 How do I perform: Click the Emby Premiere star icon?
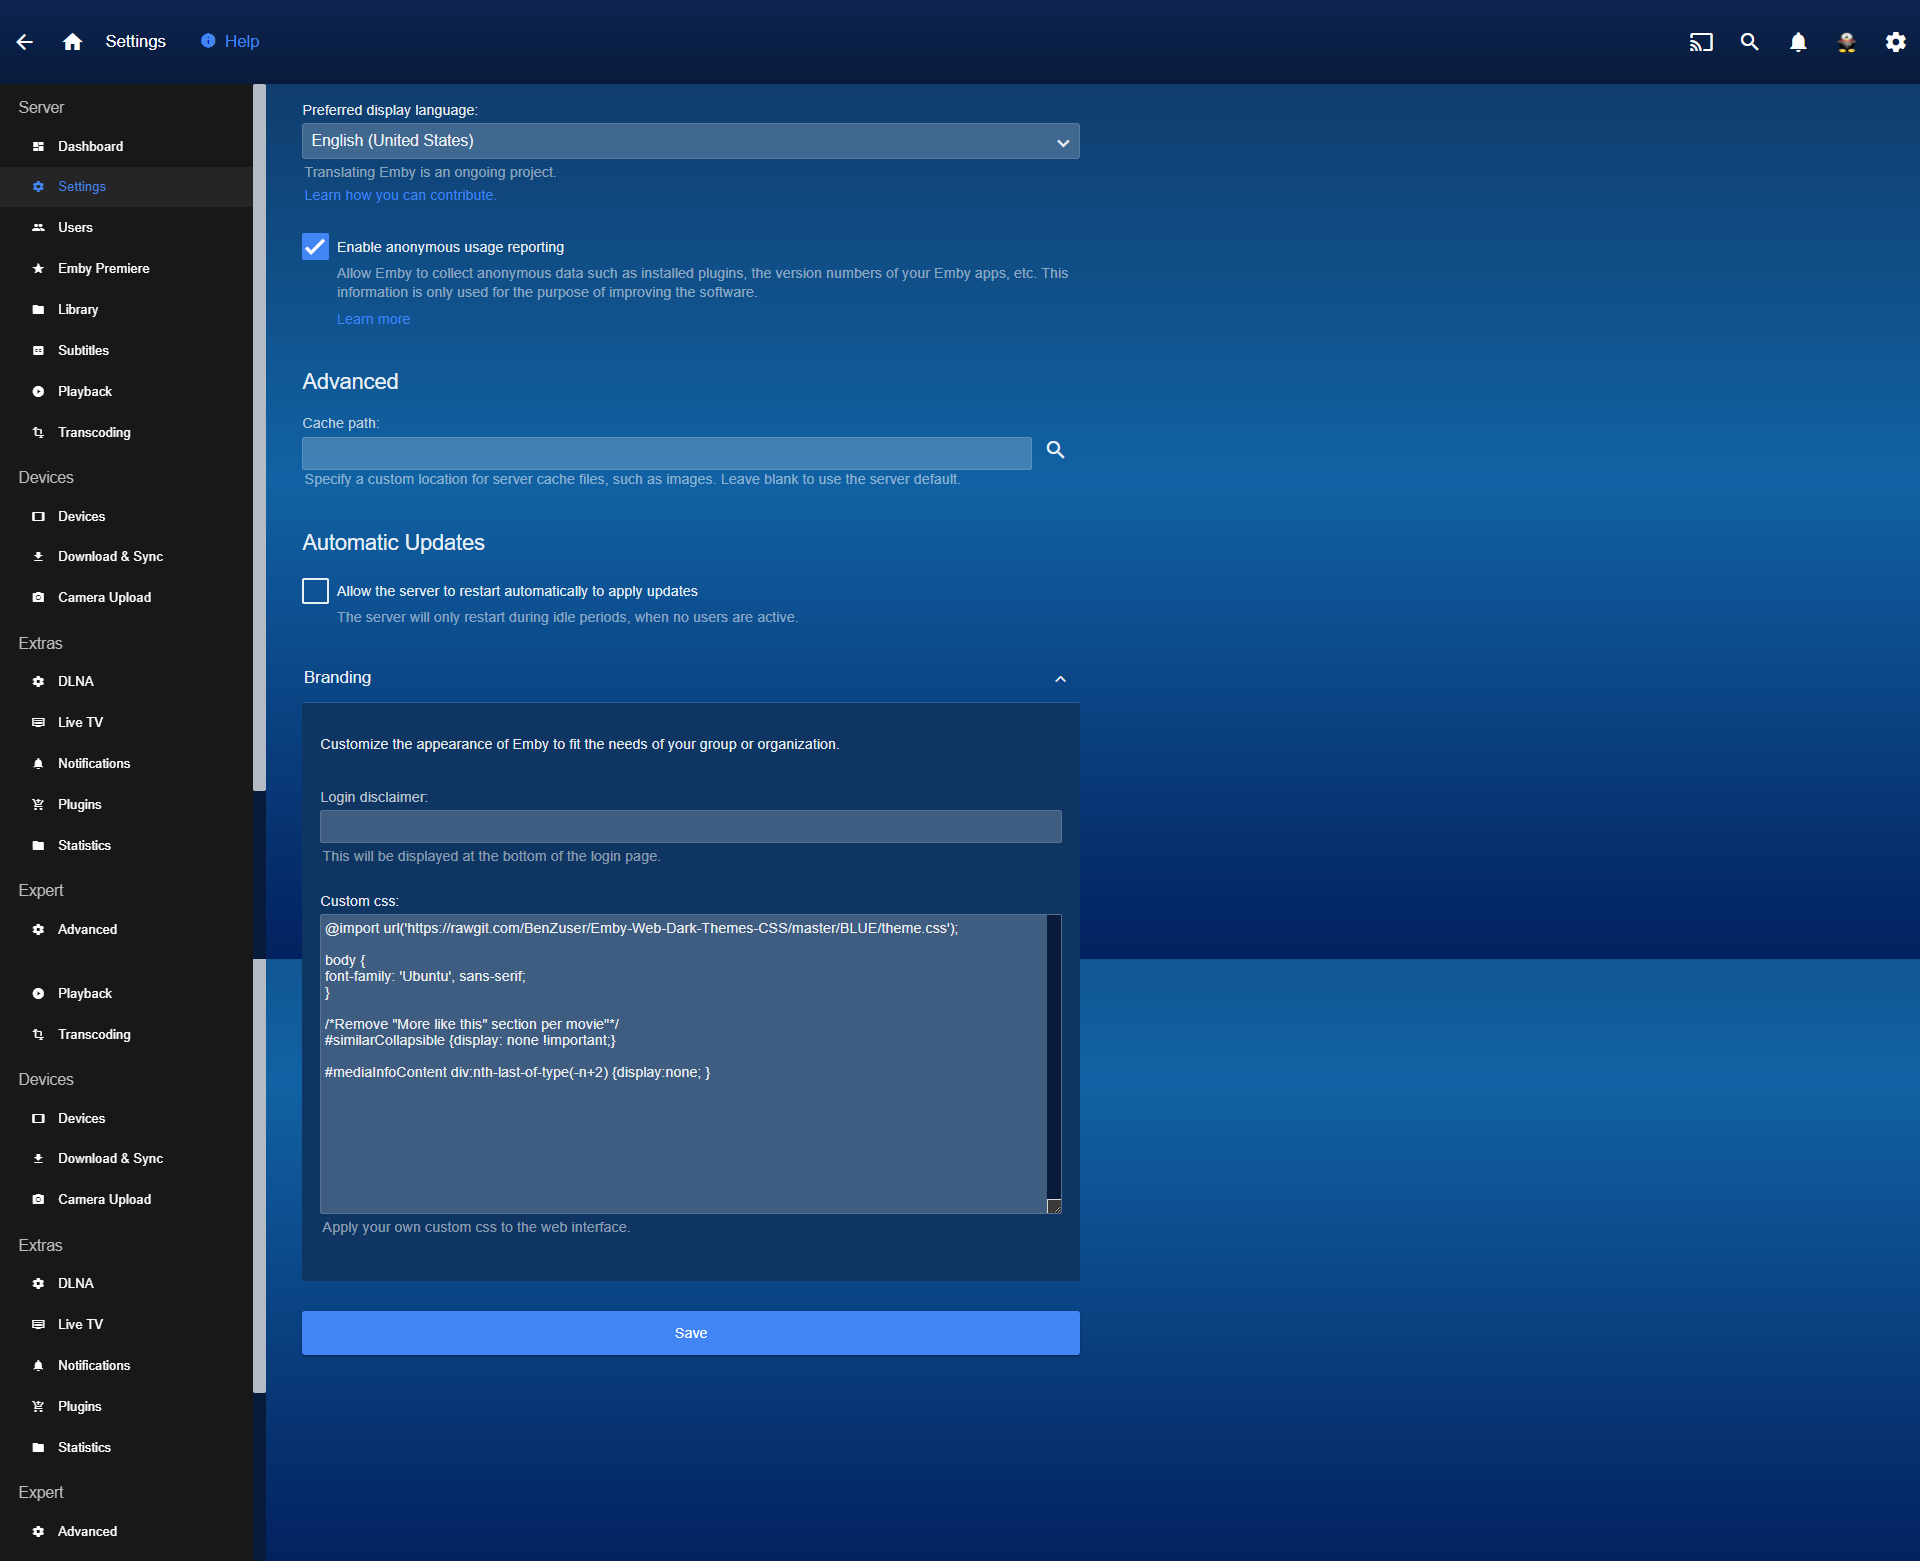(x=38, y=269)
